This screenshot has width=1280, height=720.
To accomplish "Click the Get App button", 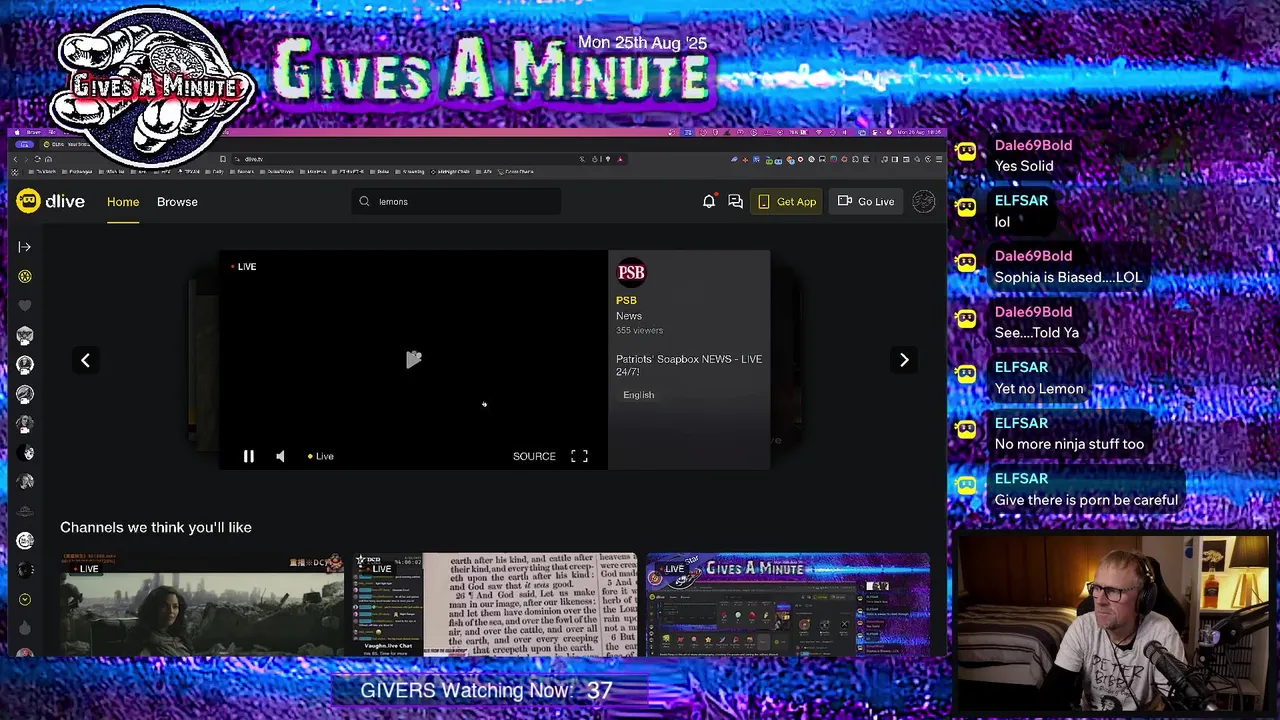I will pyautogui.click(x=787, y=201).
